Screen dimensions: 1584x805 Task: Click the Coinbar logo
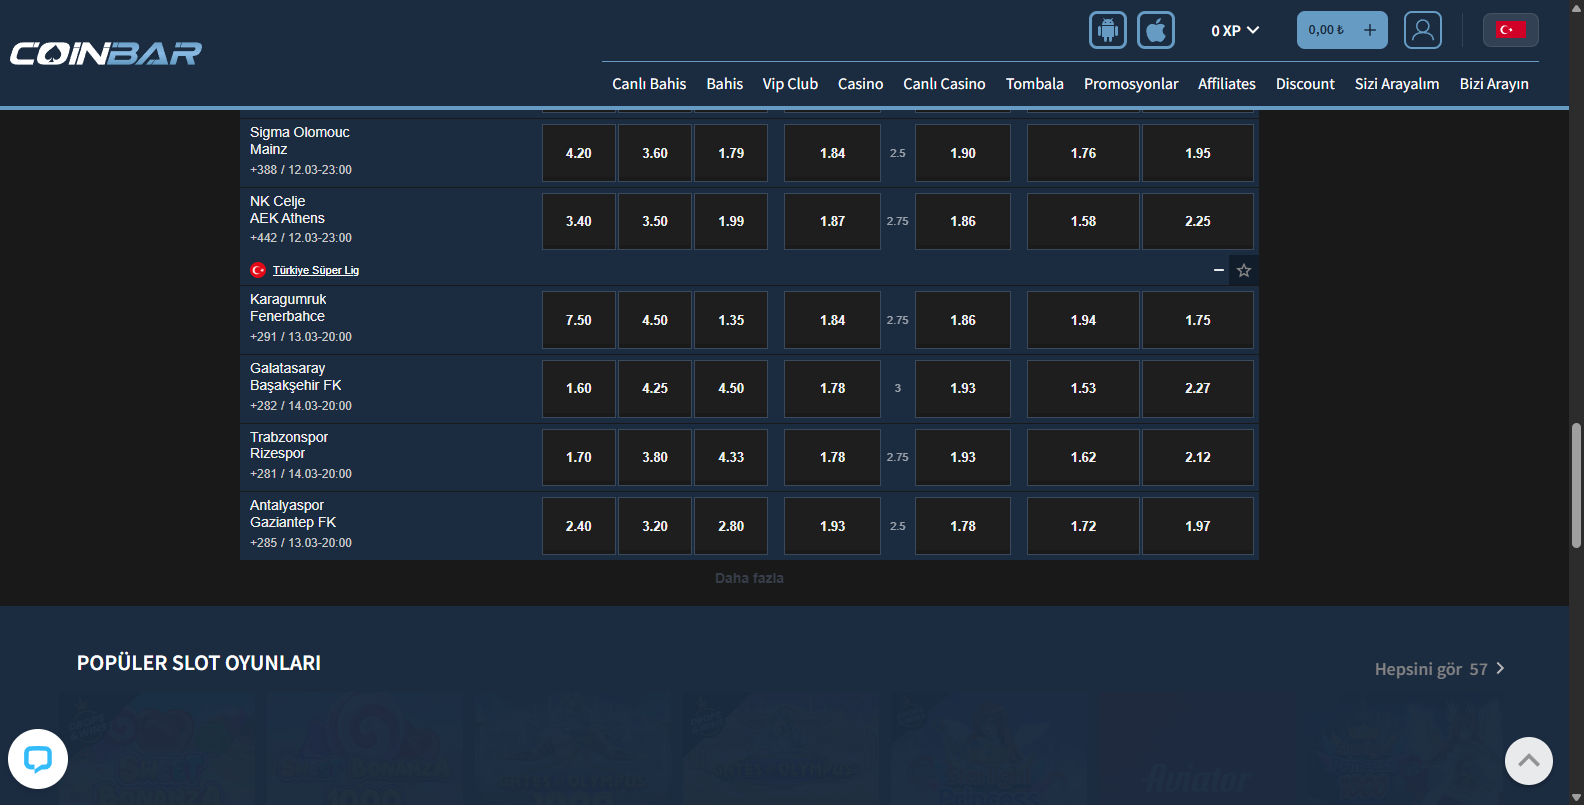tap(106, 53)
